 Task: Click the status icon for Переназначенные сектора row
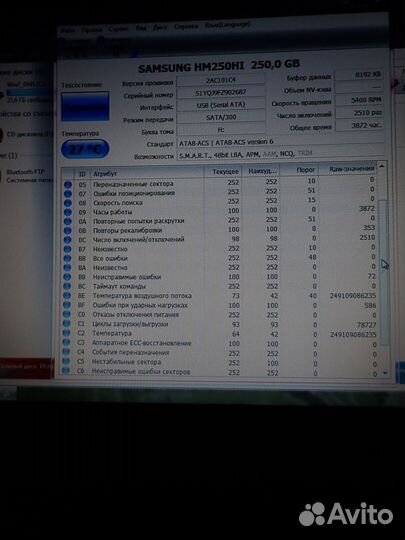click(x=68, y=185)
